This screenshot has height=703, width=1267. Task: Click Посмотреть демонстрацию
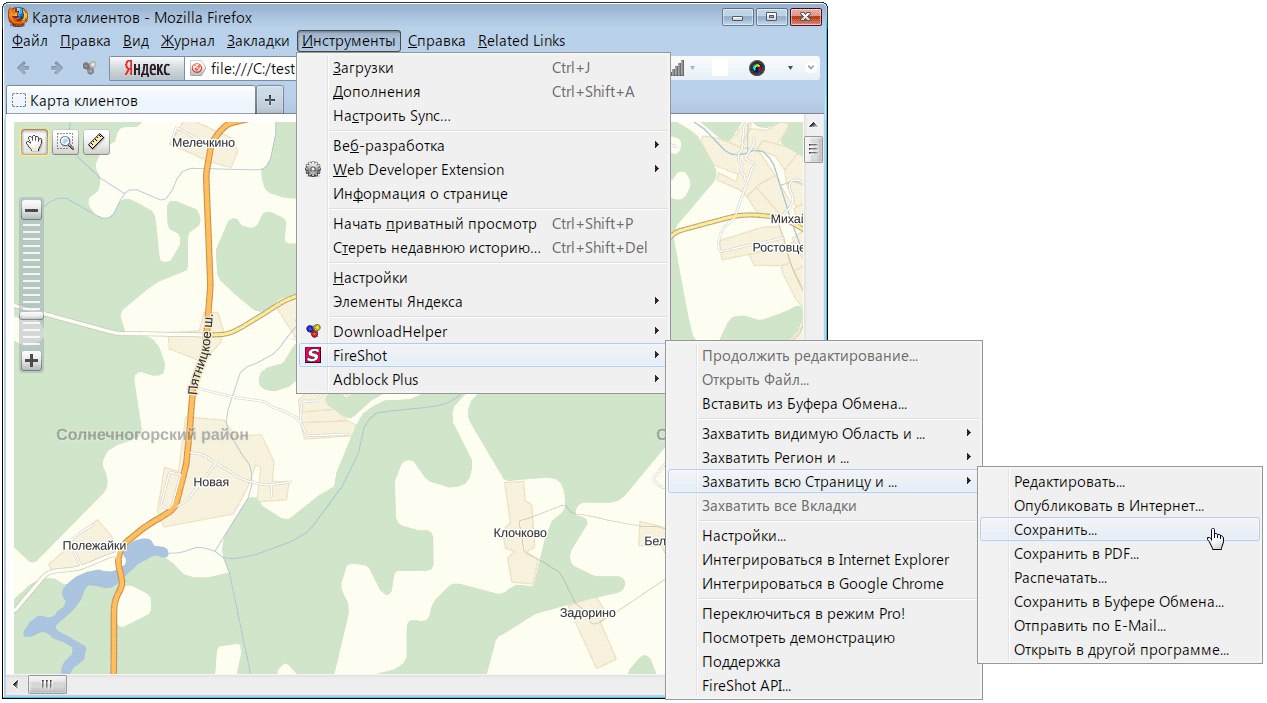[824, 638]
